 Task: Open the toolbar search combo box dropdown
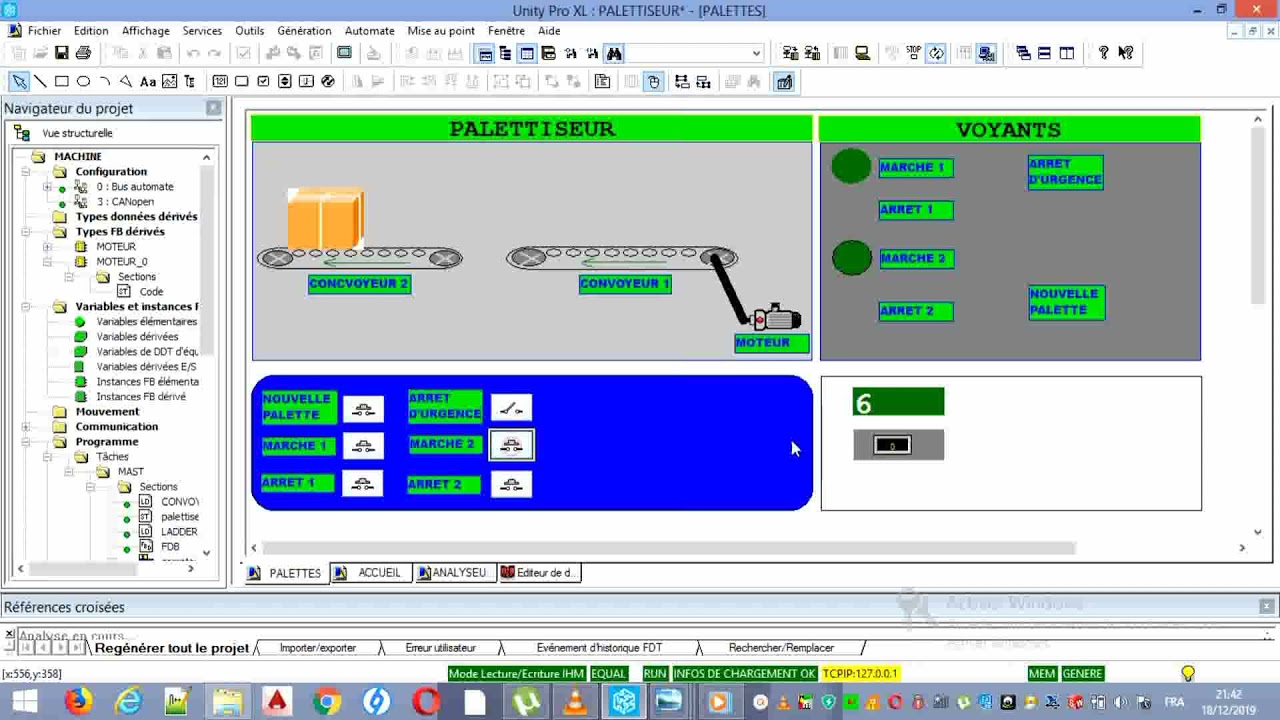(x=756, y=53)
